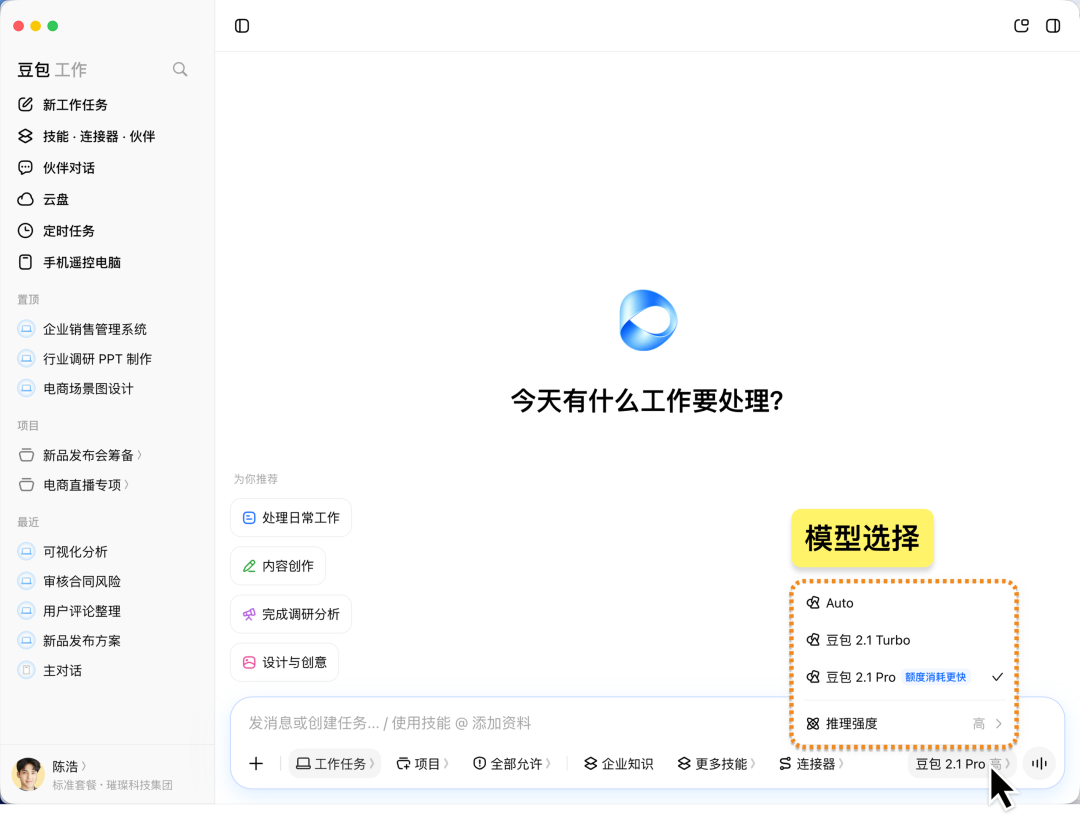Screen dimensions: 1080x816
Task: Open the 陈浩 account menu
Action: [x=70, y=766]
